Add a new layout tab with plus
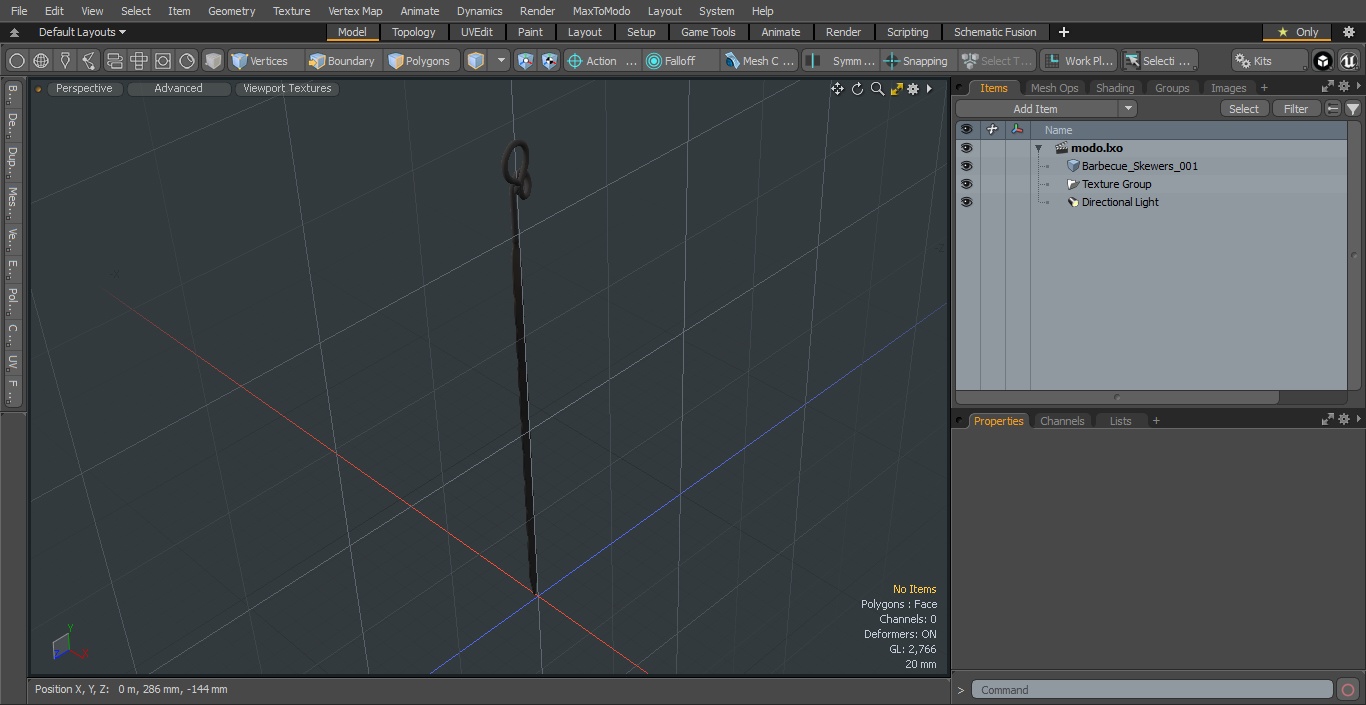Image resolution: width=1366 pixels, height=705 pixels. (1063, 32)
